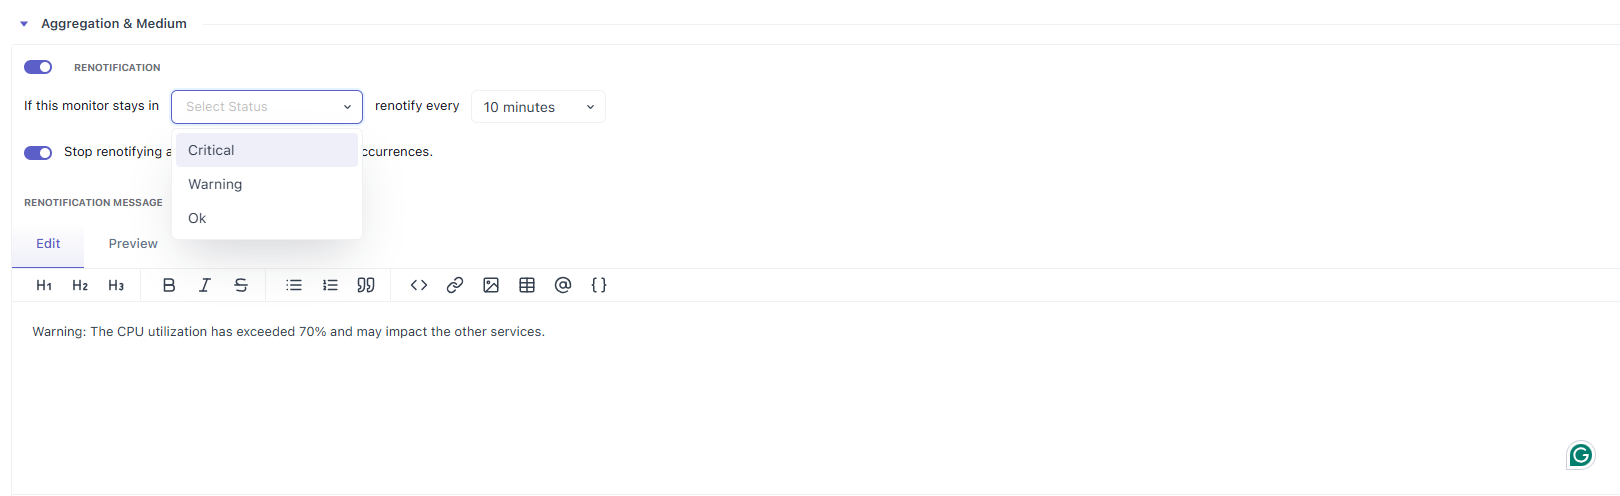
Task: Insert an image into the message
Action: [x=491, y=285]
